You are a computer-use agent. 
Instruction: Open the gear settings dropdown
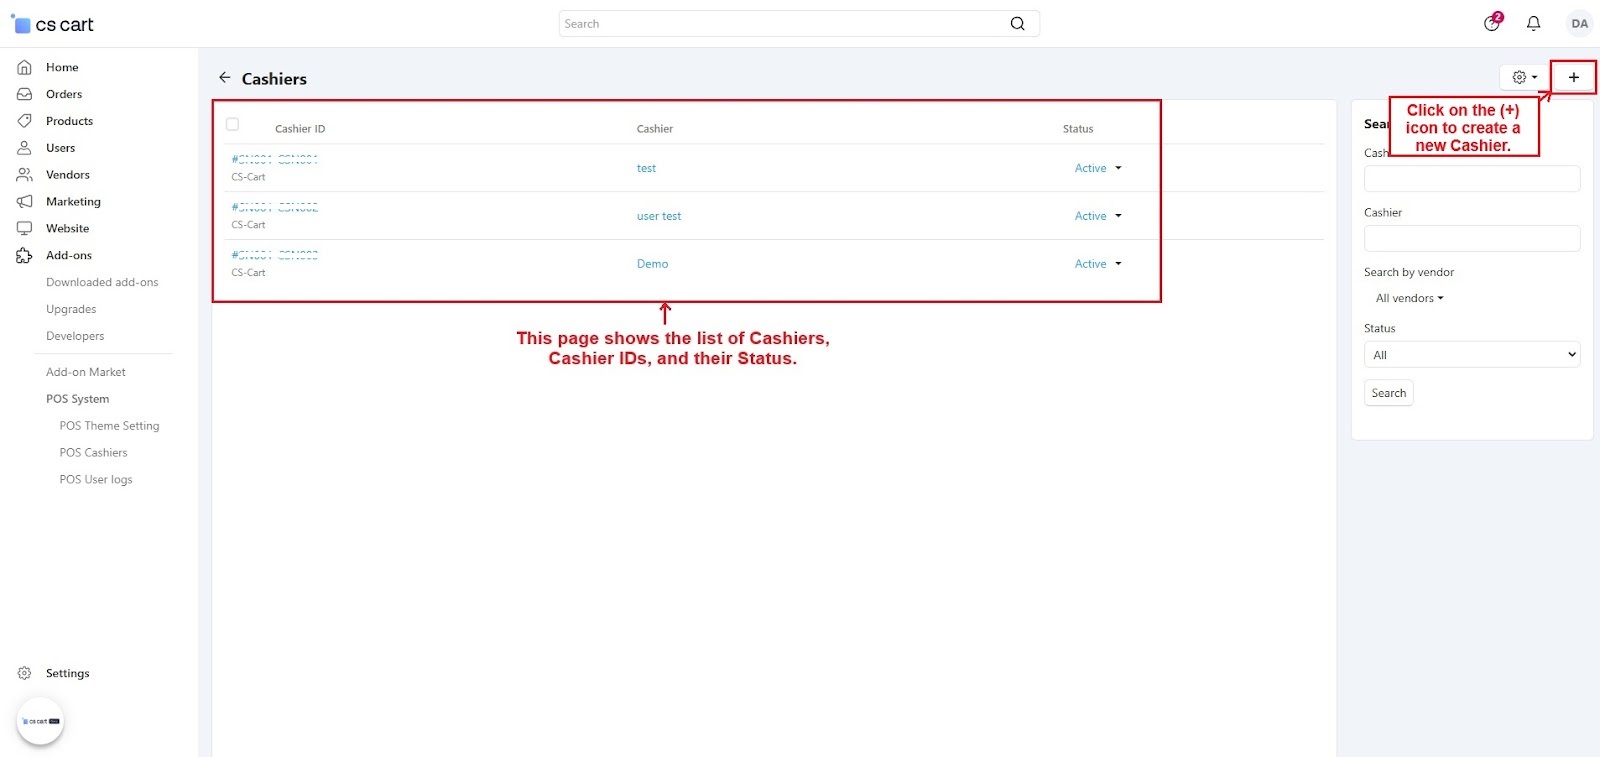[1524, 77]
